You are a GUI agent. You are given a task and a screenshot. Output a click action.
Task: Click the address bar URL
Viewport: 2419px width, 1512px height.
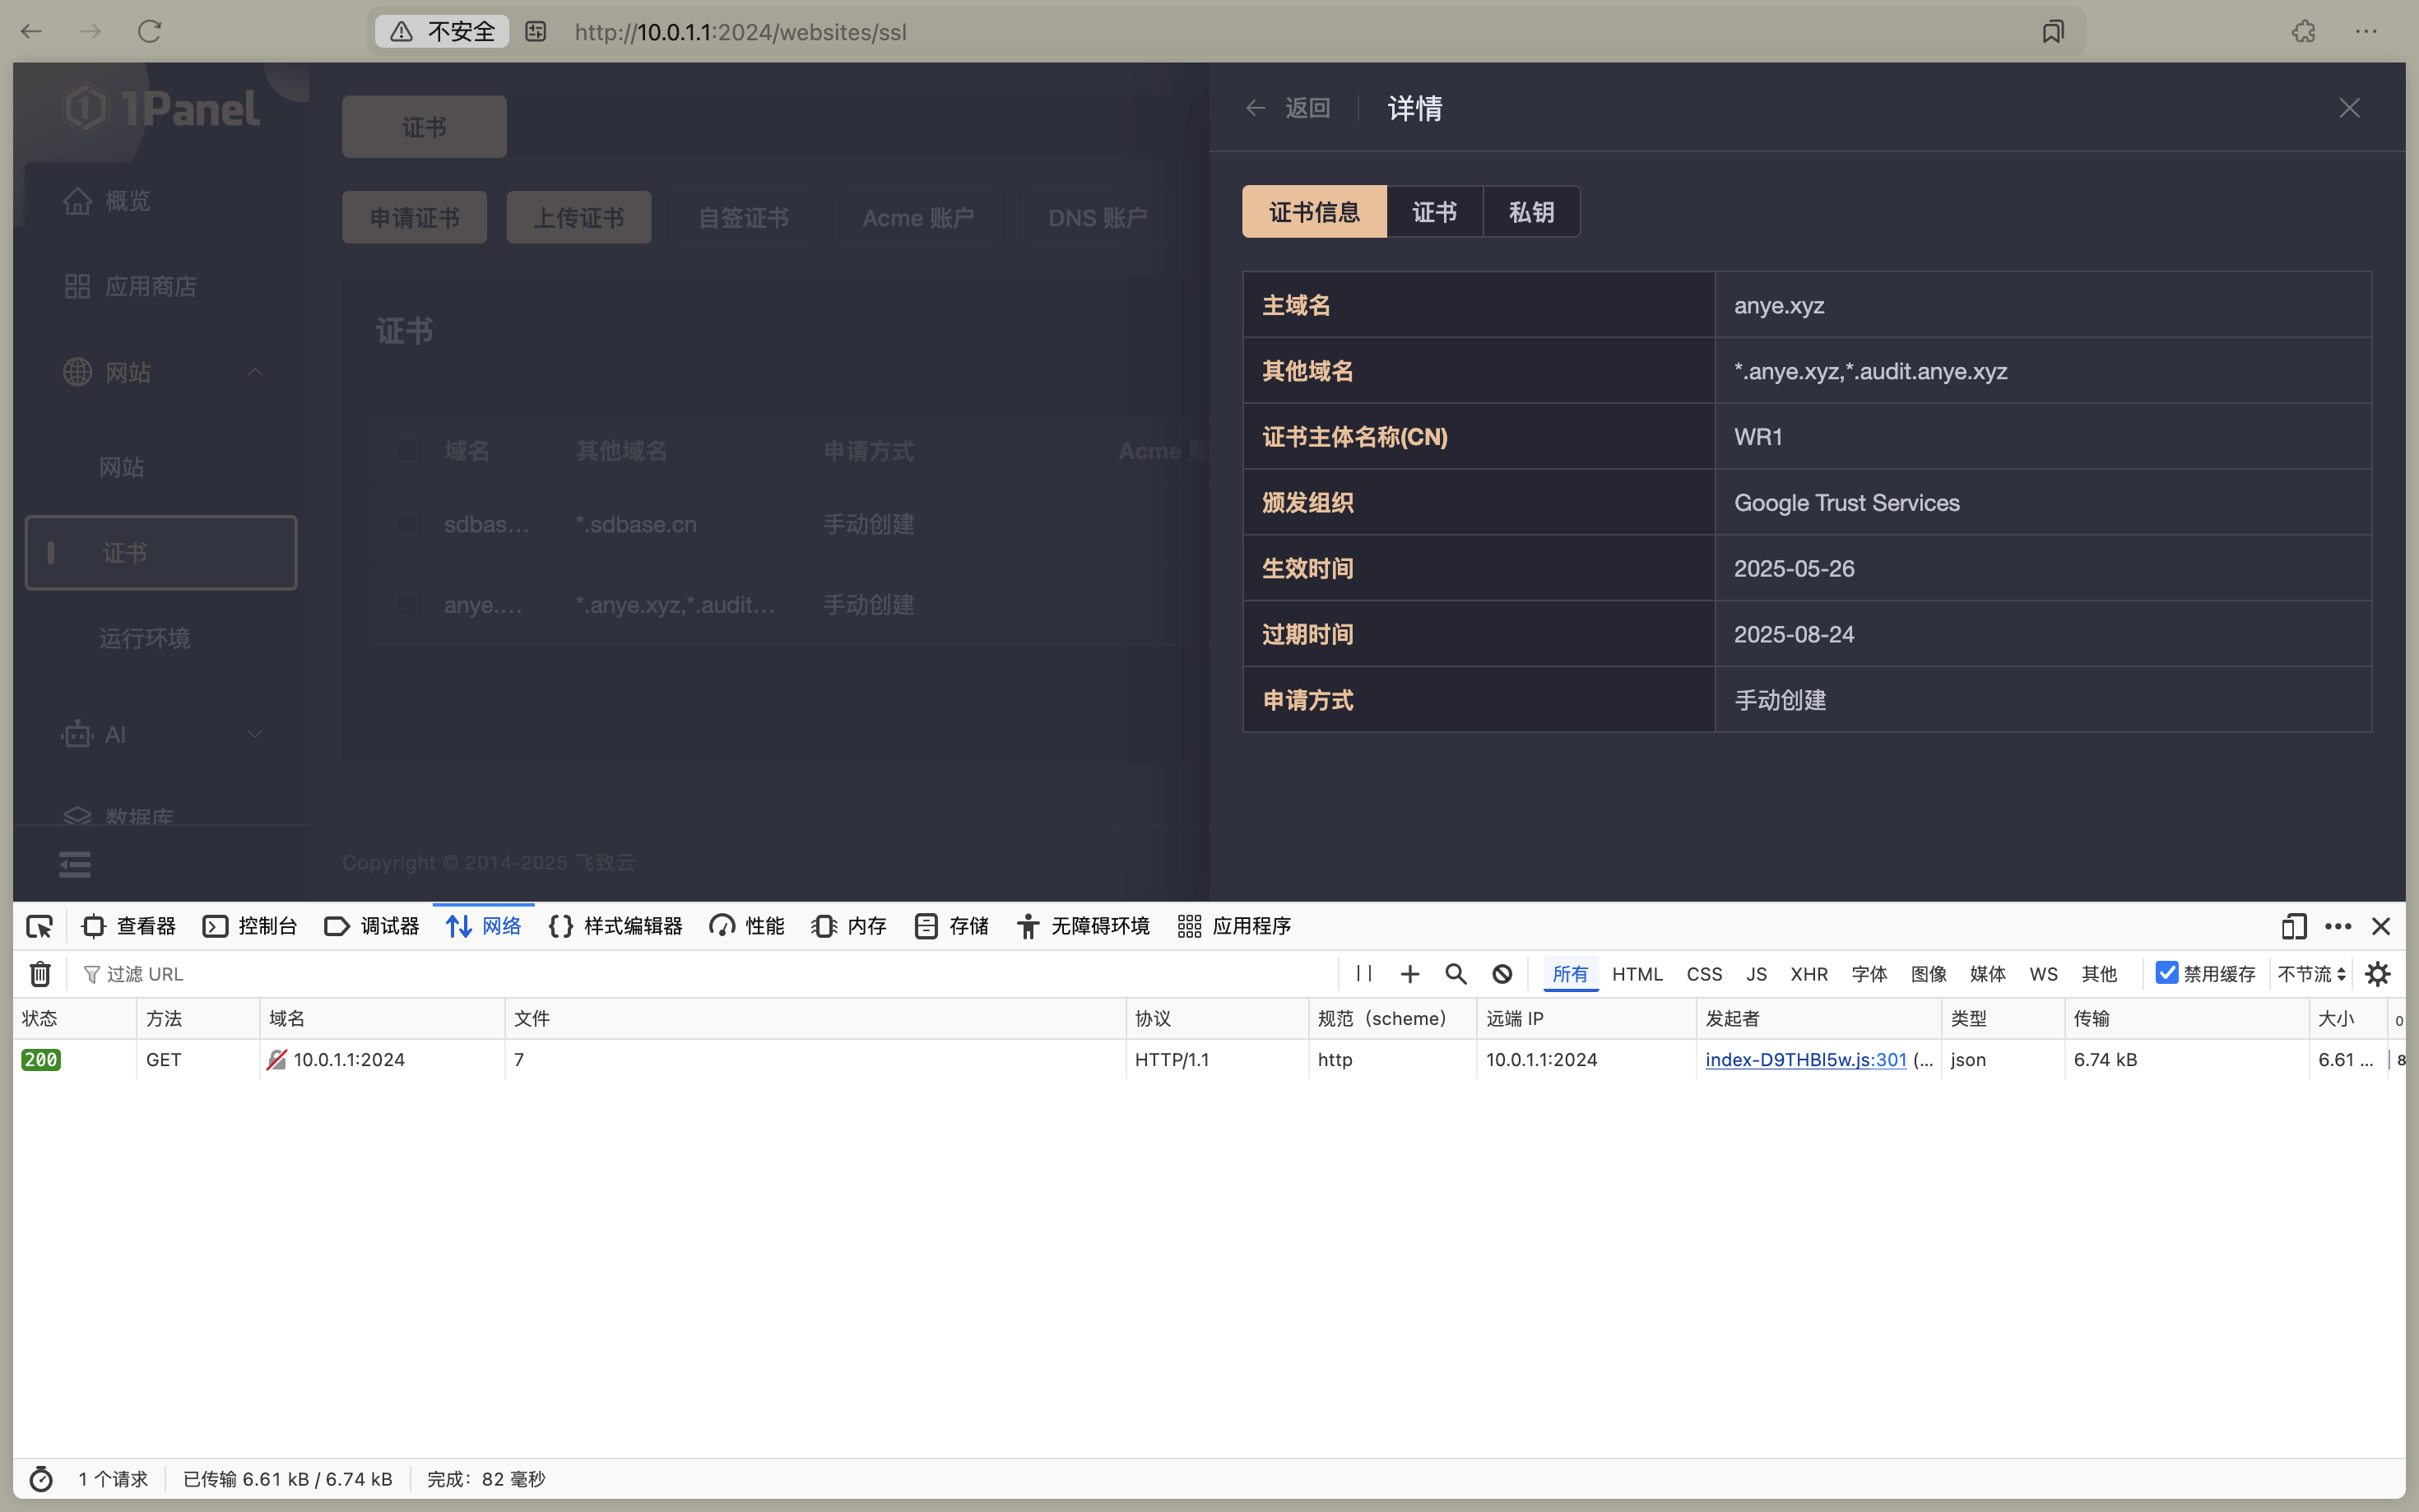click(x=740, y=32)
